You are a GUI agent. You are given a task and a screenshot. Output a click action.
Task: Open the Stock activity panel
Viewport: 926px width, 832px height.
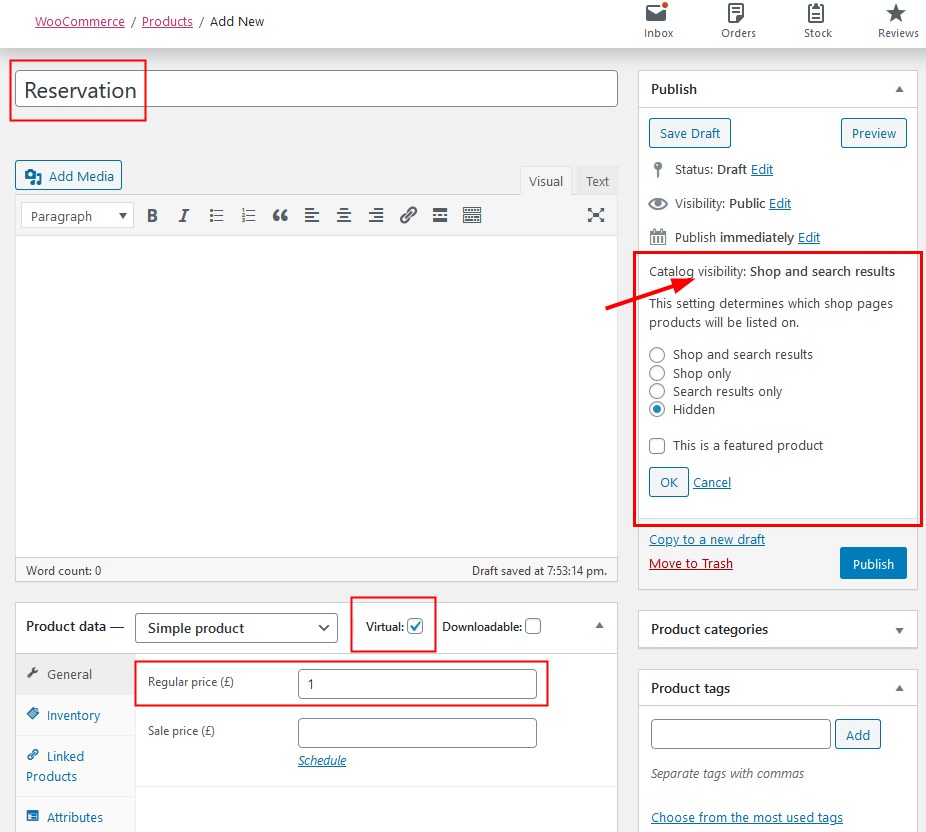click(x=817, y=21)
